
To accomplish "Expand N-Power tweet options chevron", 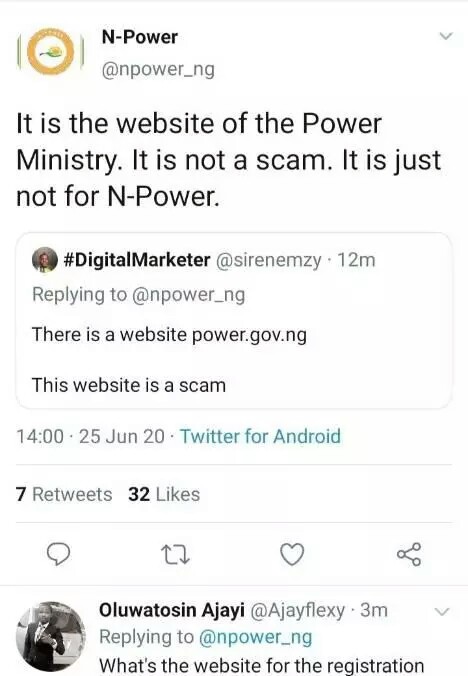I will click(x=446, y=36).
